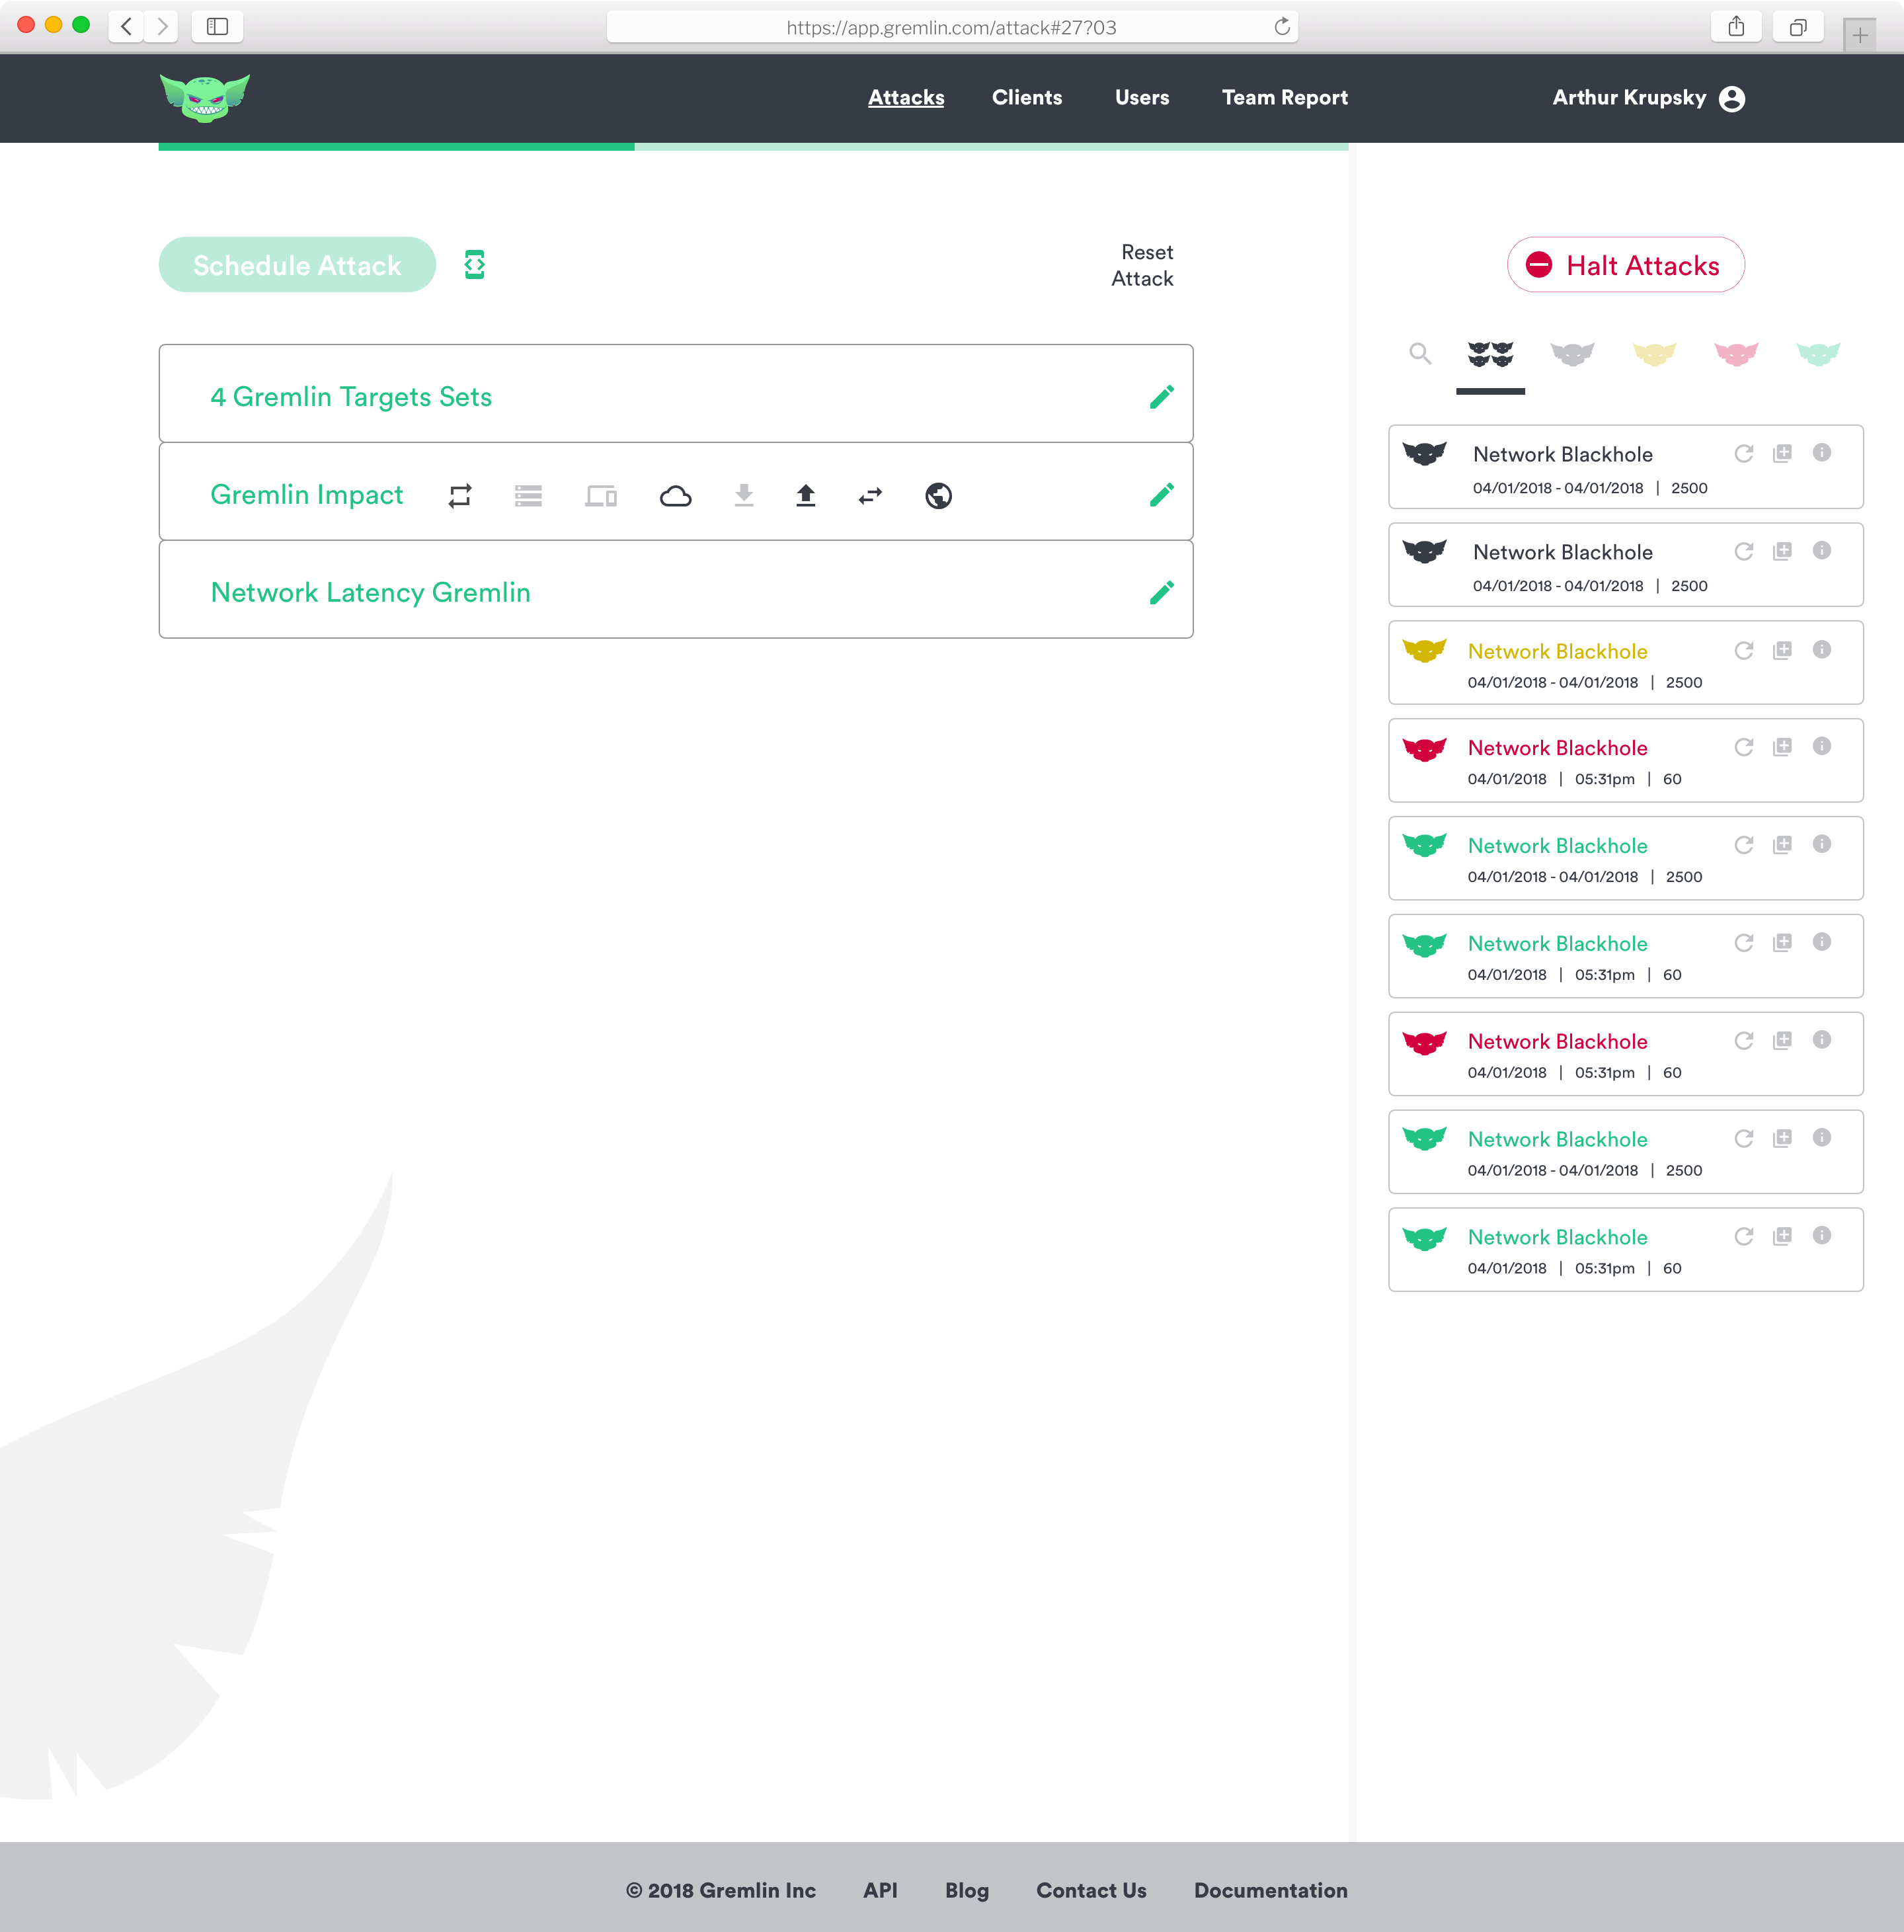Image resolution: width=1904 pixels, height=1932 pixels.
Task: Edit Gremlin Impact with the pencil icon
Action: [x=1161, y=495]
